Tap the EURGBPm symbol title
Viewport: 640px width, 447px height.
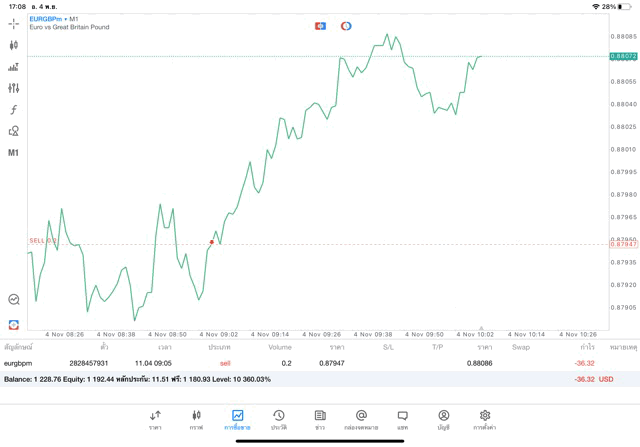(46, 18)
